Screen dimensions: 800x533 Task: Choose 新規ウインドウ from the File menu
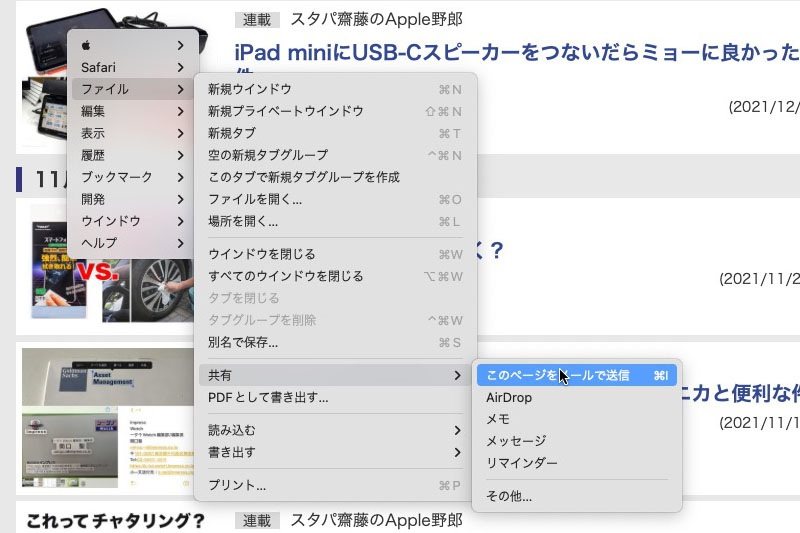click(x=335, y=89)
